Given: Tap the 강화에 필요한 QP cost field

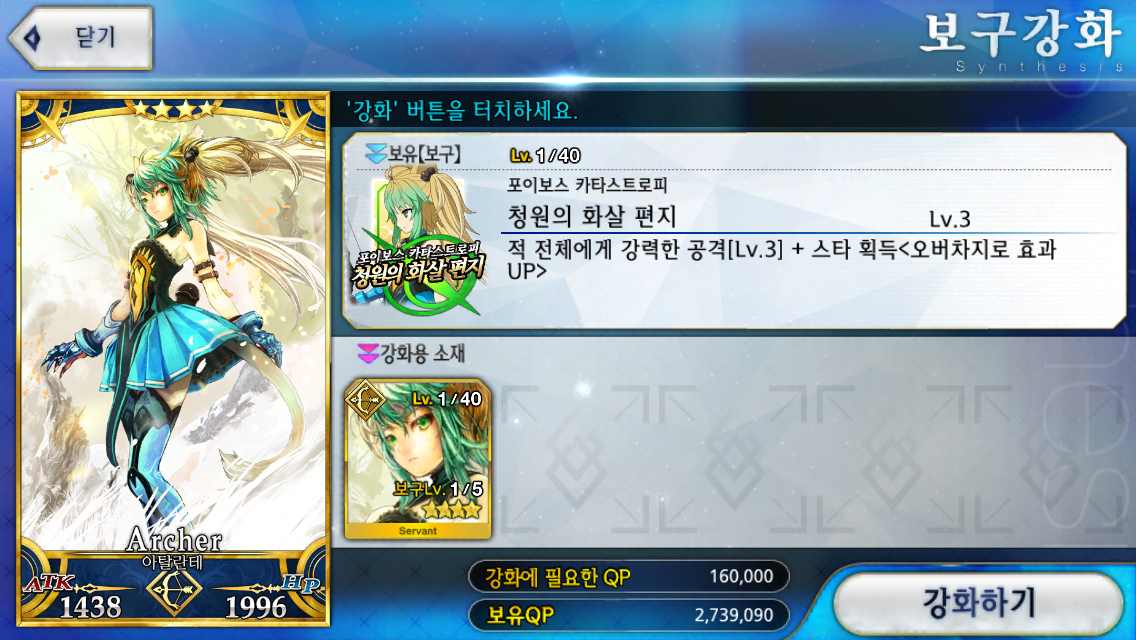Looking at the screenshot, I should pyautogui.click(x=629, y=577).
